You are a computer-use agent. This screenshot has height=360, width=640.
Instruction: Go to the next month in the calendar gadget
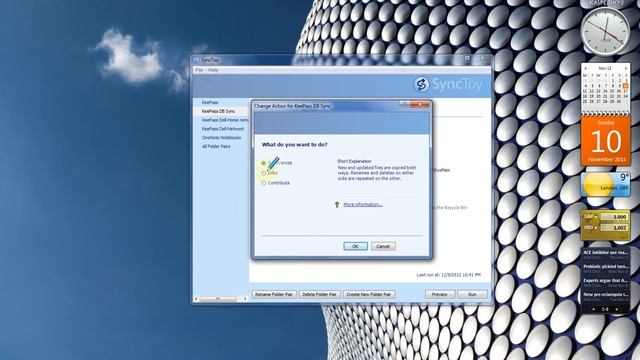pos(625,68)
